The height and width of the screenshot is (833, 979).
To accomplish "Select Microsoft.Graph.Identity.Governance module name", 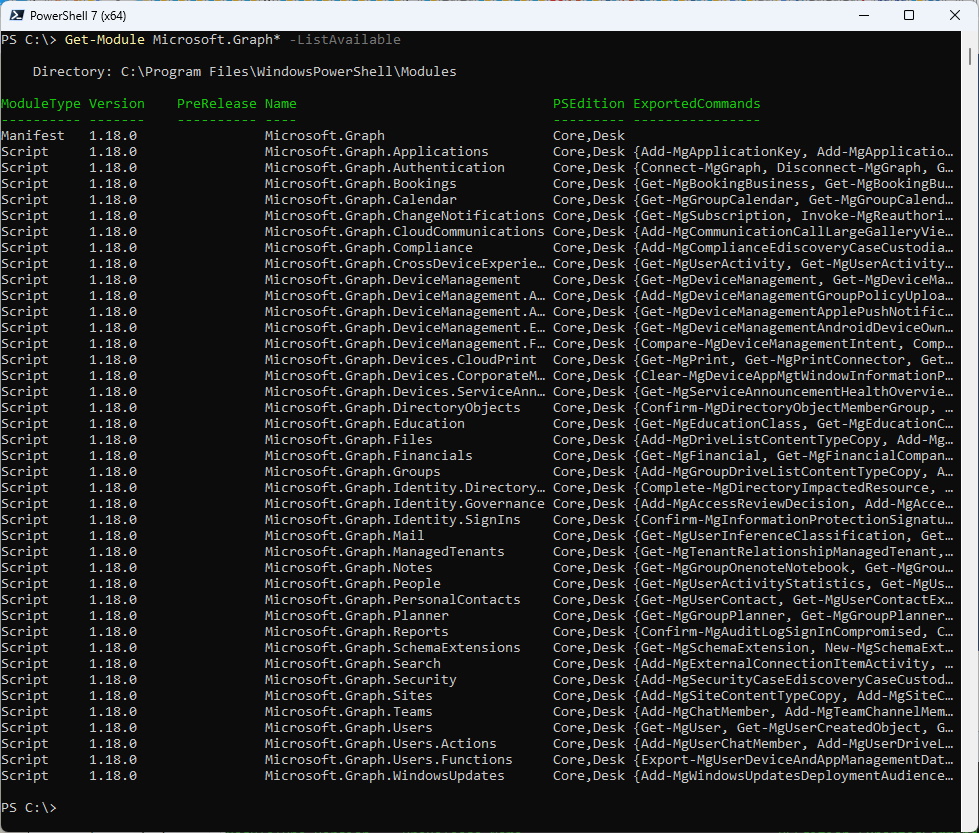I will pyautogui.click(x=405, y=504).
